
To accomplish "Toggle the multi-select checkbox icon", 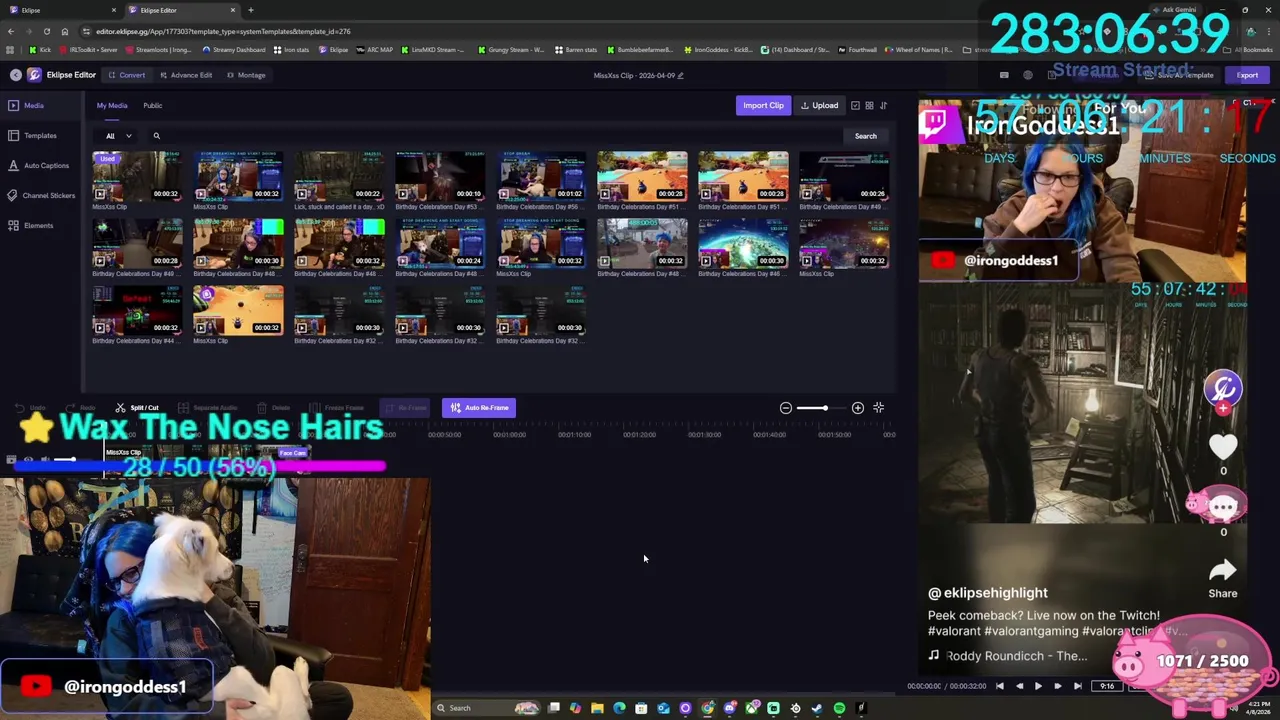I will coord(855,105).
